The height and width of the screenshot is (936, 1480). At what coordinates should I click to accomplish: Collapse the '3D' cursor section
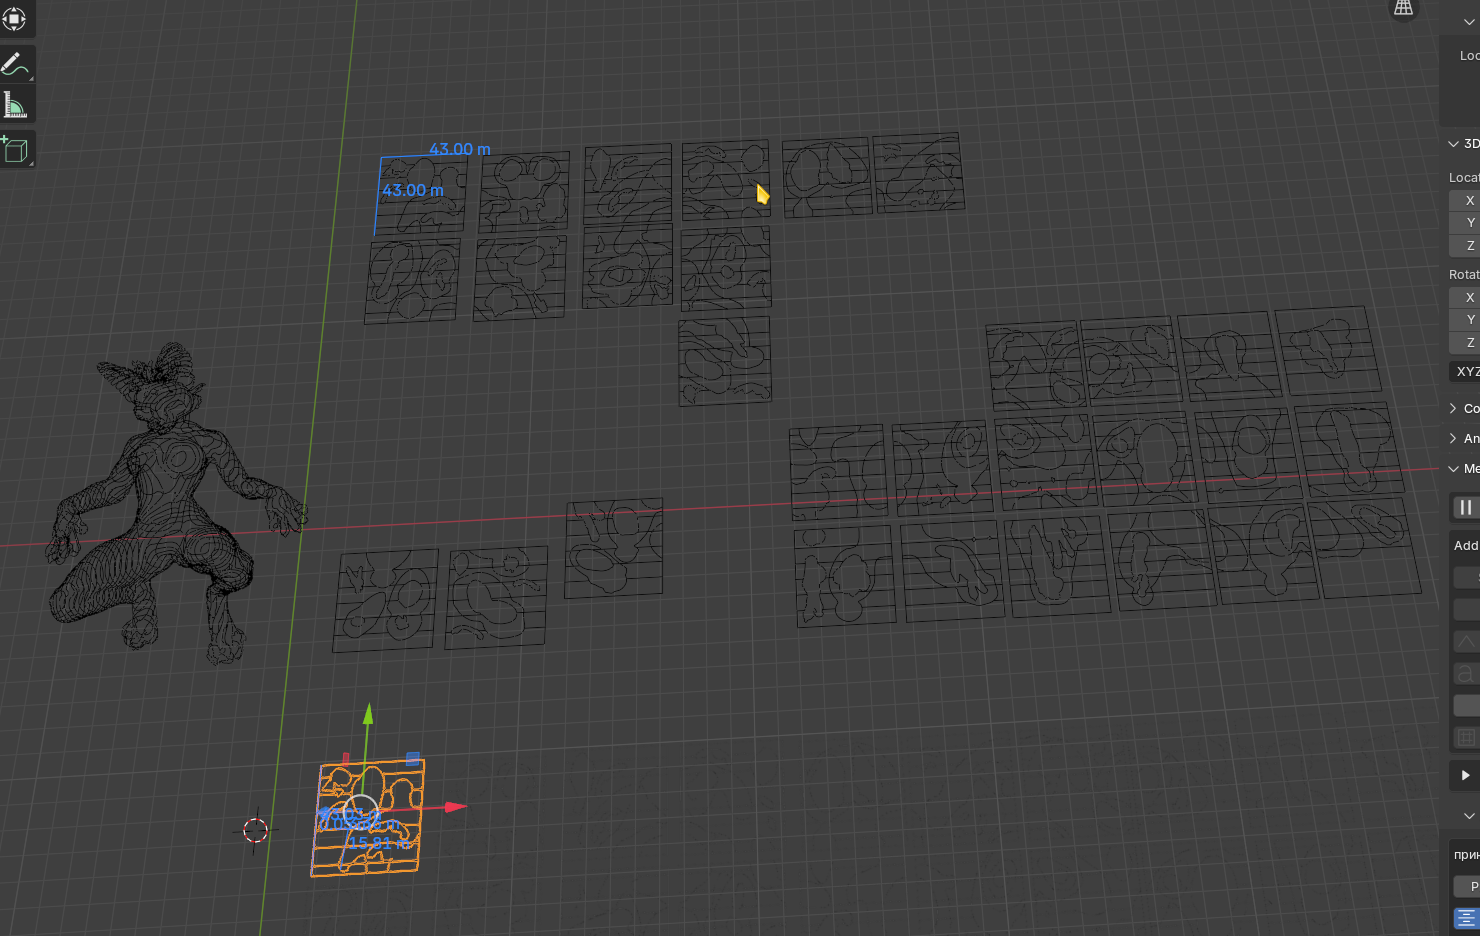click(1453, 144)
